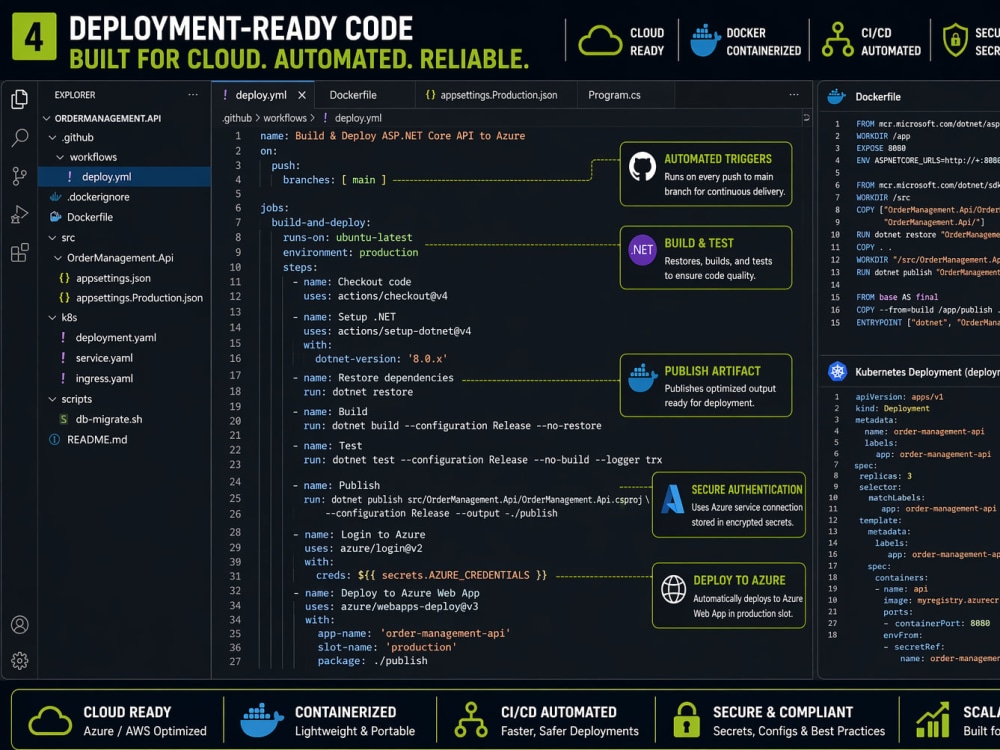Click the footer Containerized Docker whale icon
This screenshot has height=750, width=1000.
[261, 720]
